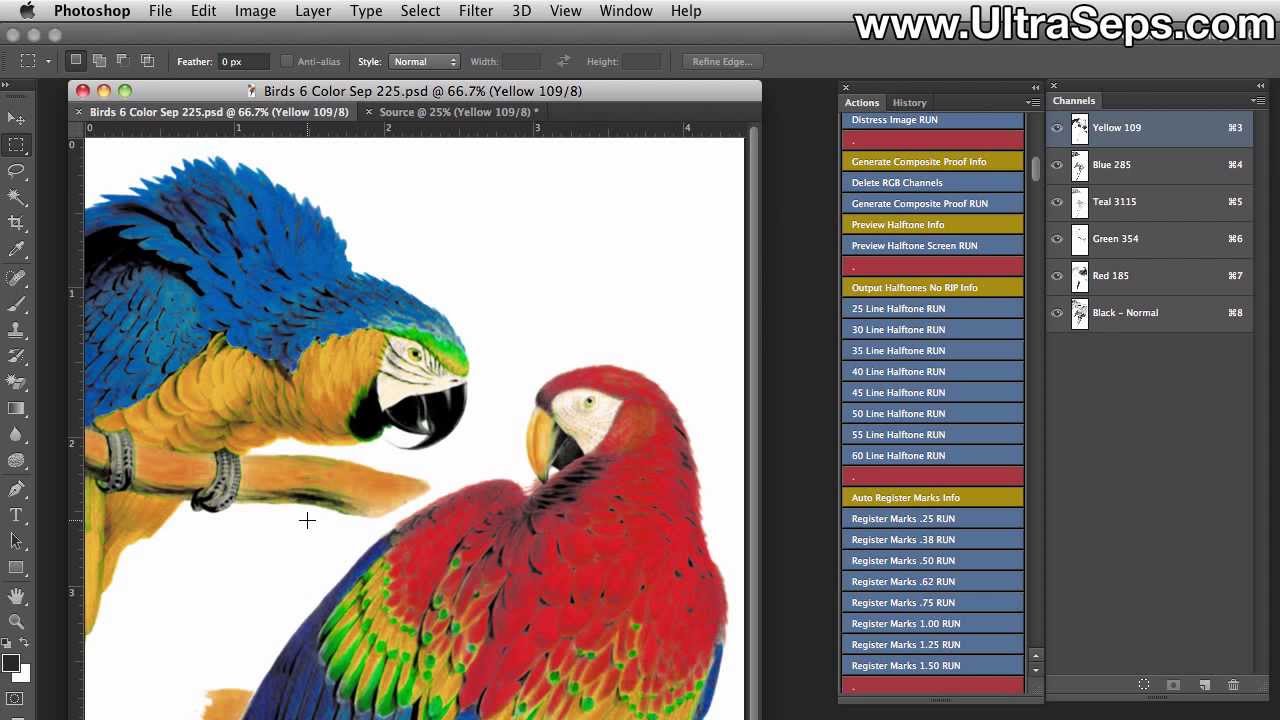Select the Rectangle shape tool
1280x720 pixels.
click(16, 567)
